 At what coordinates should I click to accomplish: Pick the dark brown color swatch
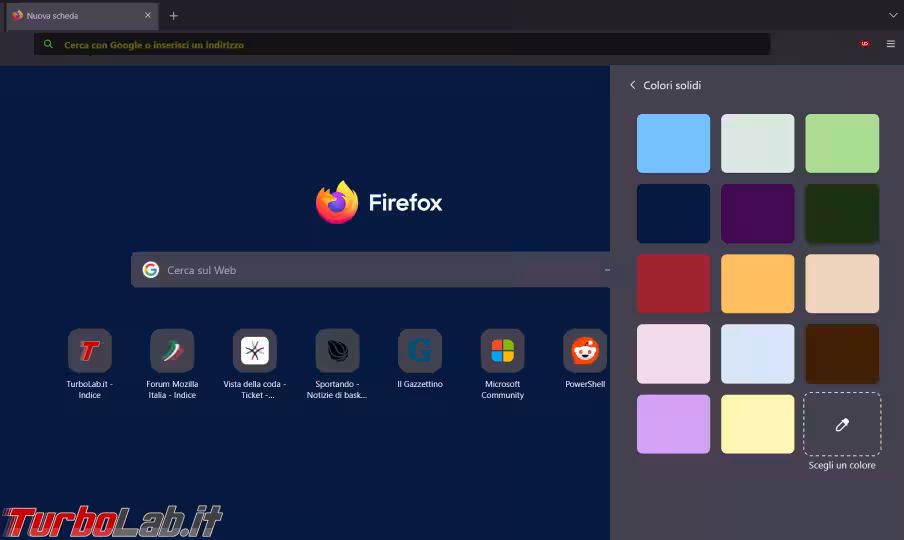pos(842,354)
